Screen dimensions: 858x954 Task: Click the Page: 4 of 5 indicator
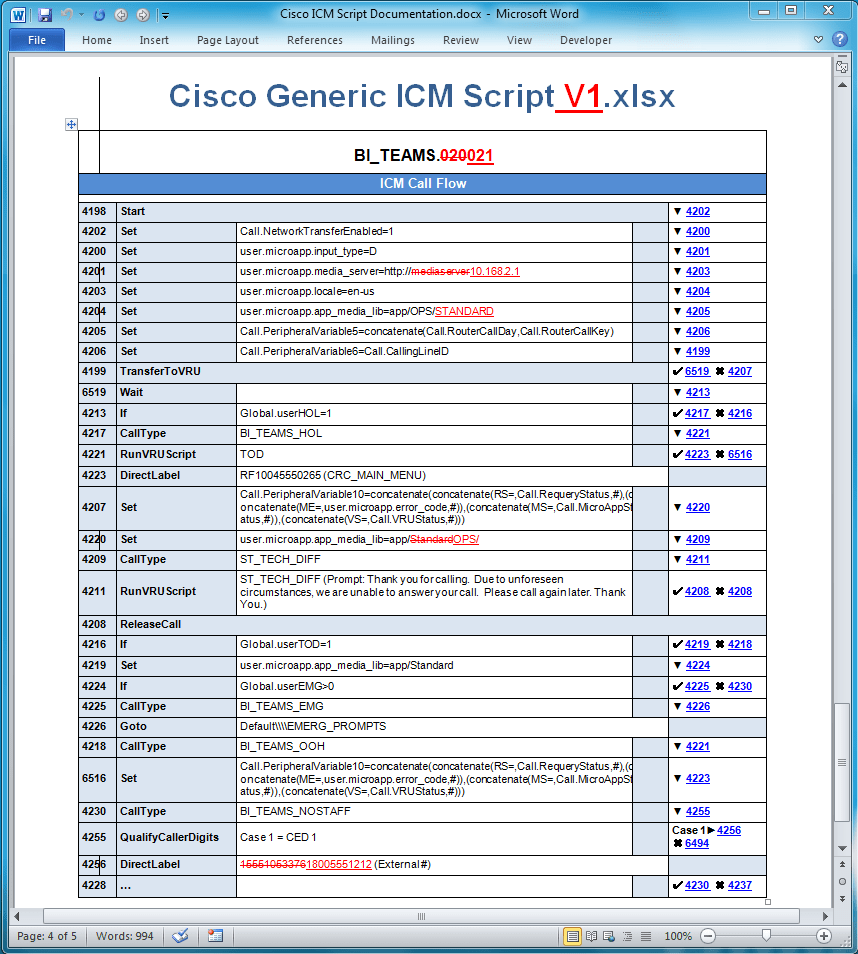[47, 936]
